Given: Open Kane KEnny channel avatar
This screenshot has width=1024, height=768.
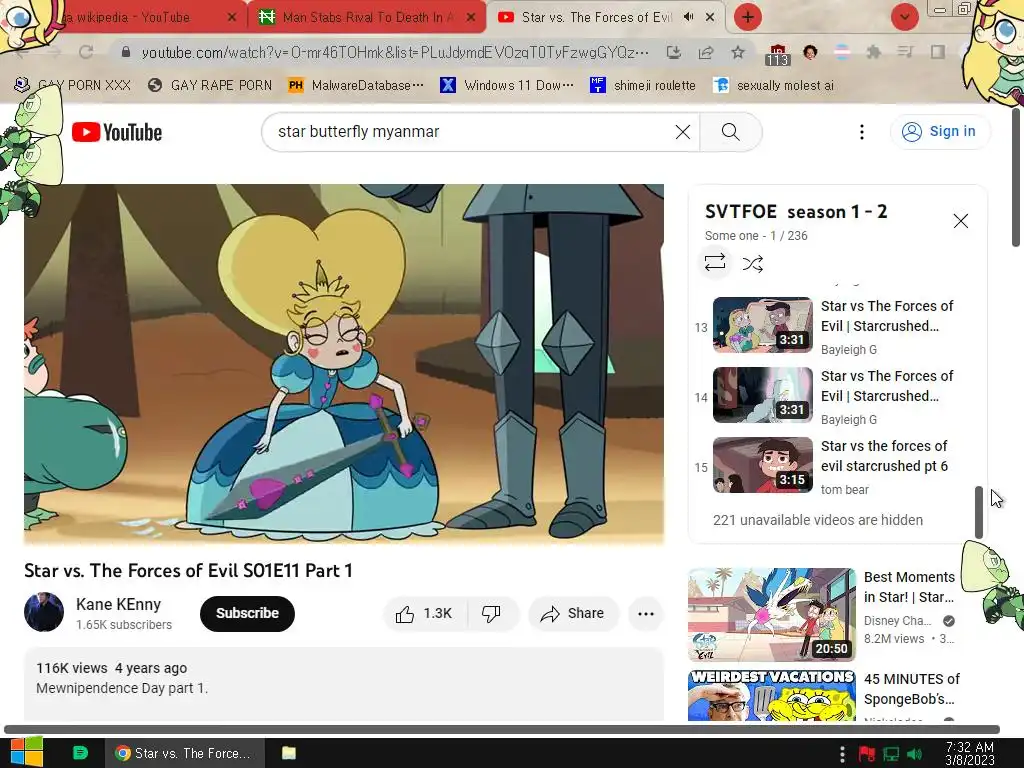Looking at the screenshot, I should coord(44,612).
